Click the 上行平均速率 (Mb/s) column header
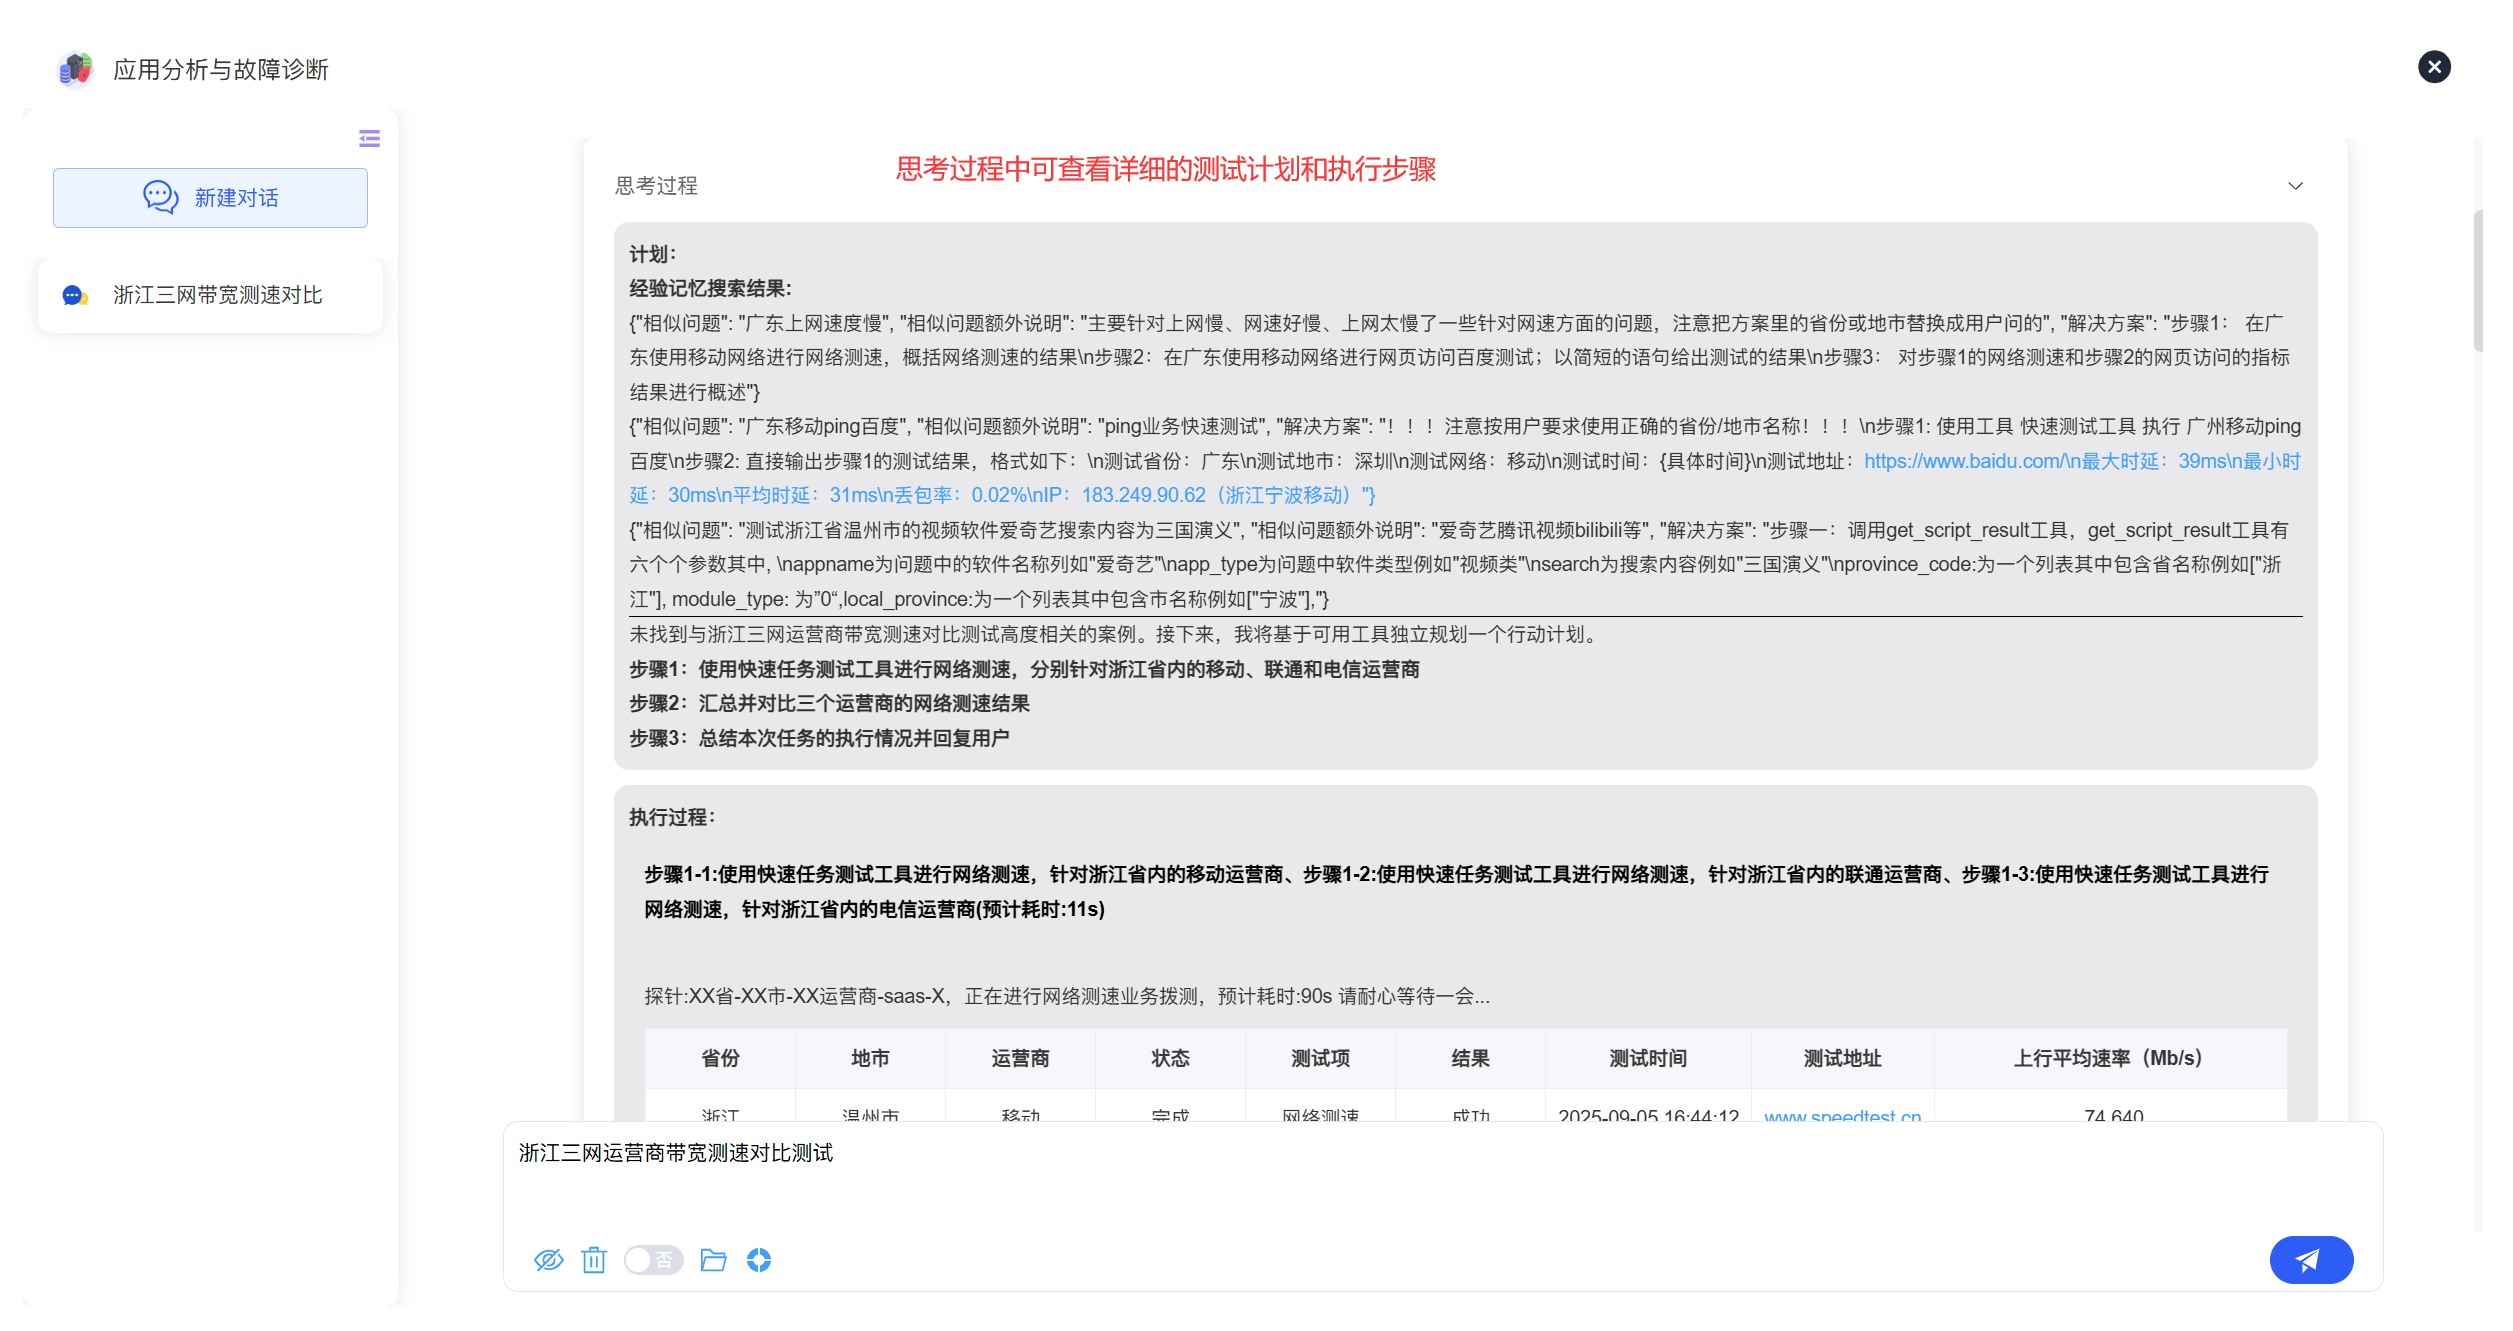The width and height of the screenshot is (2513, 1331). click(2108, 1058)
